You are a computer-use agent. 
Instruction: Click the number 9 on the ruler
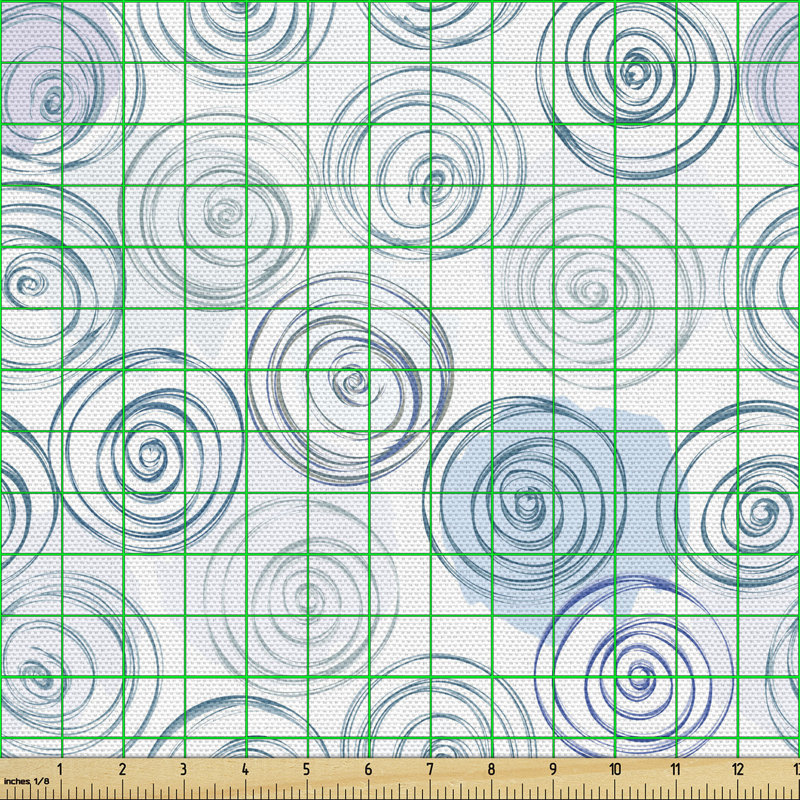pos(553,769)
